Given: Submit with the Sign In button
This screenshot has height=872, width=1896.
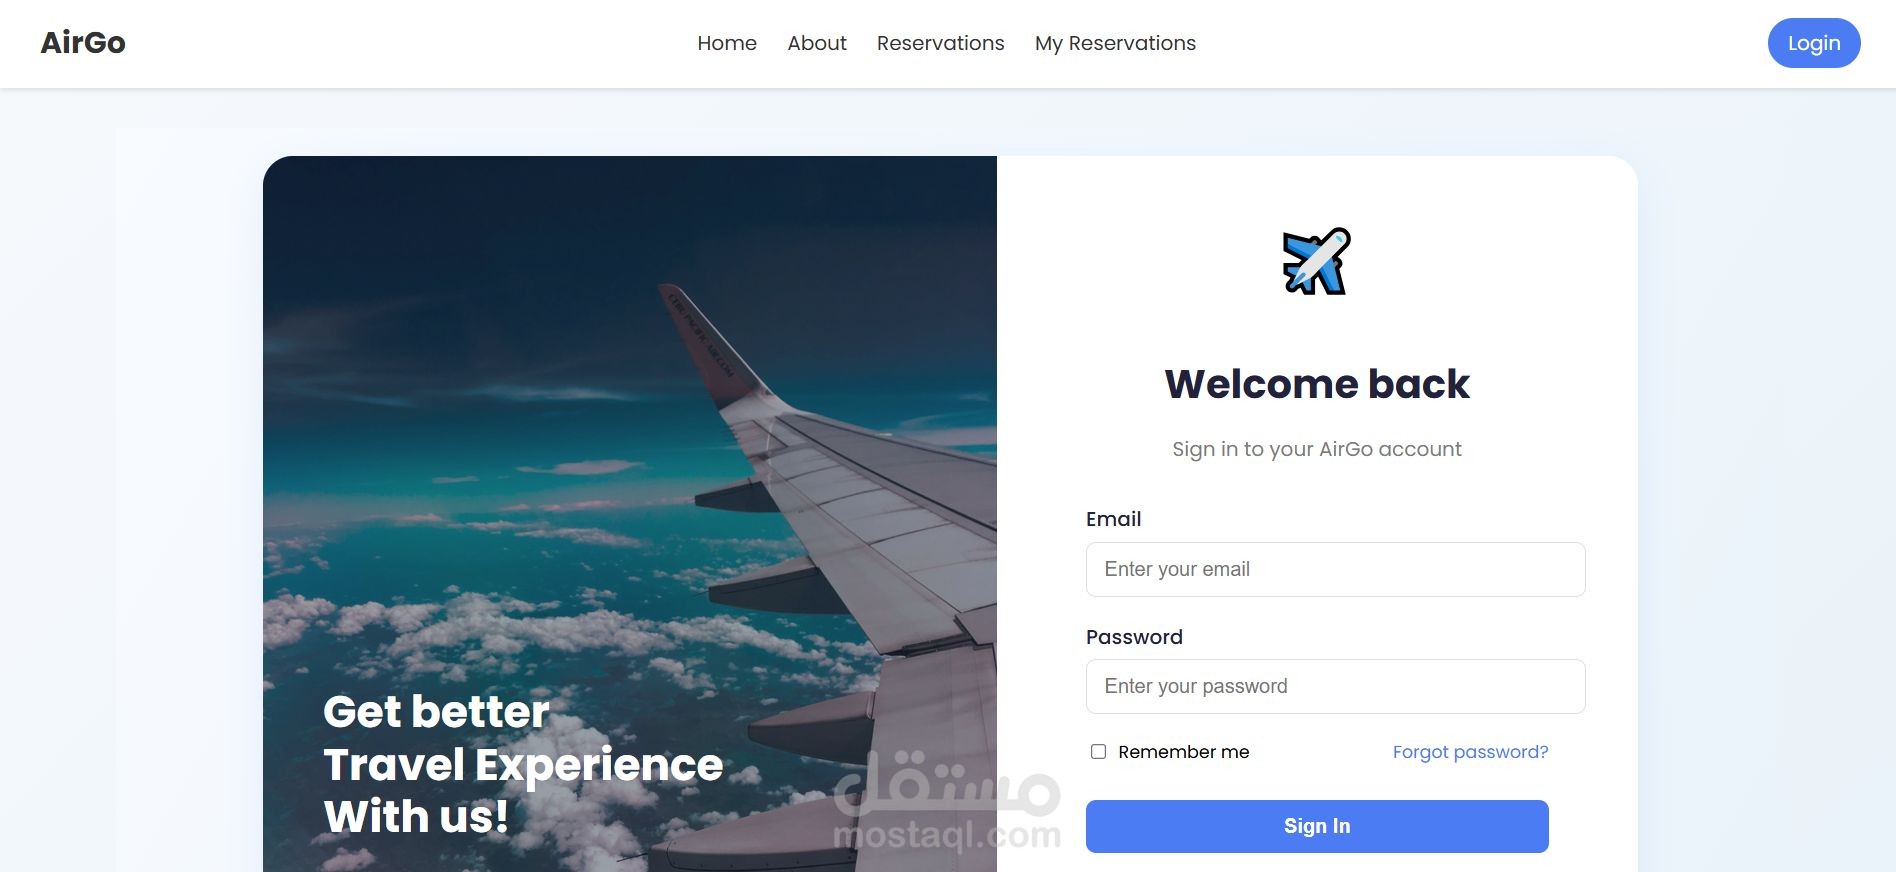Looking at the screenshot, I should tap(1317, 826).
